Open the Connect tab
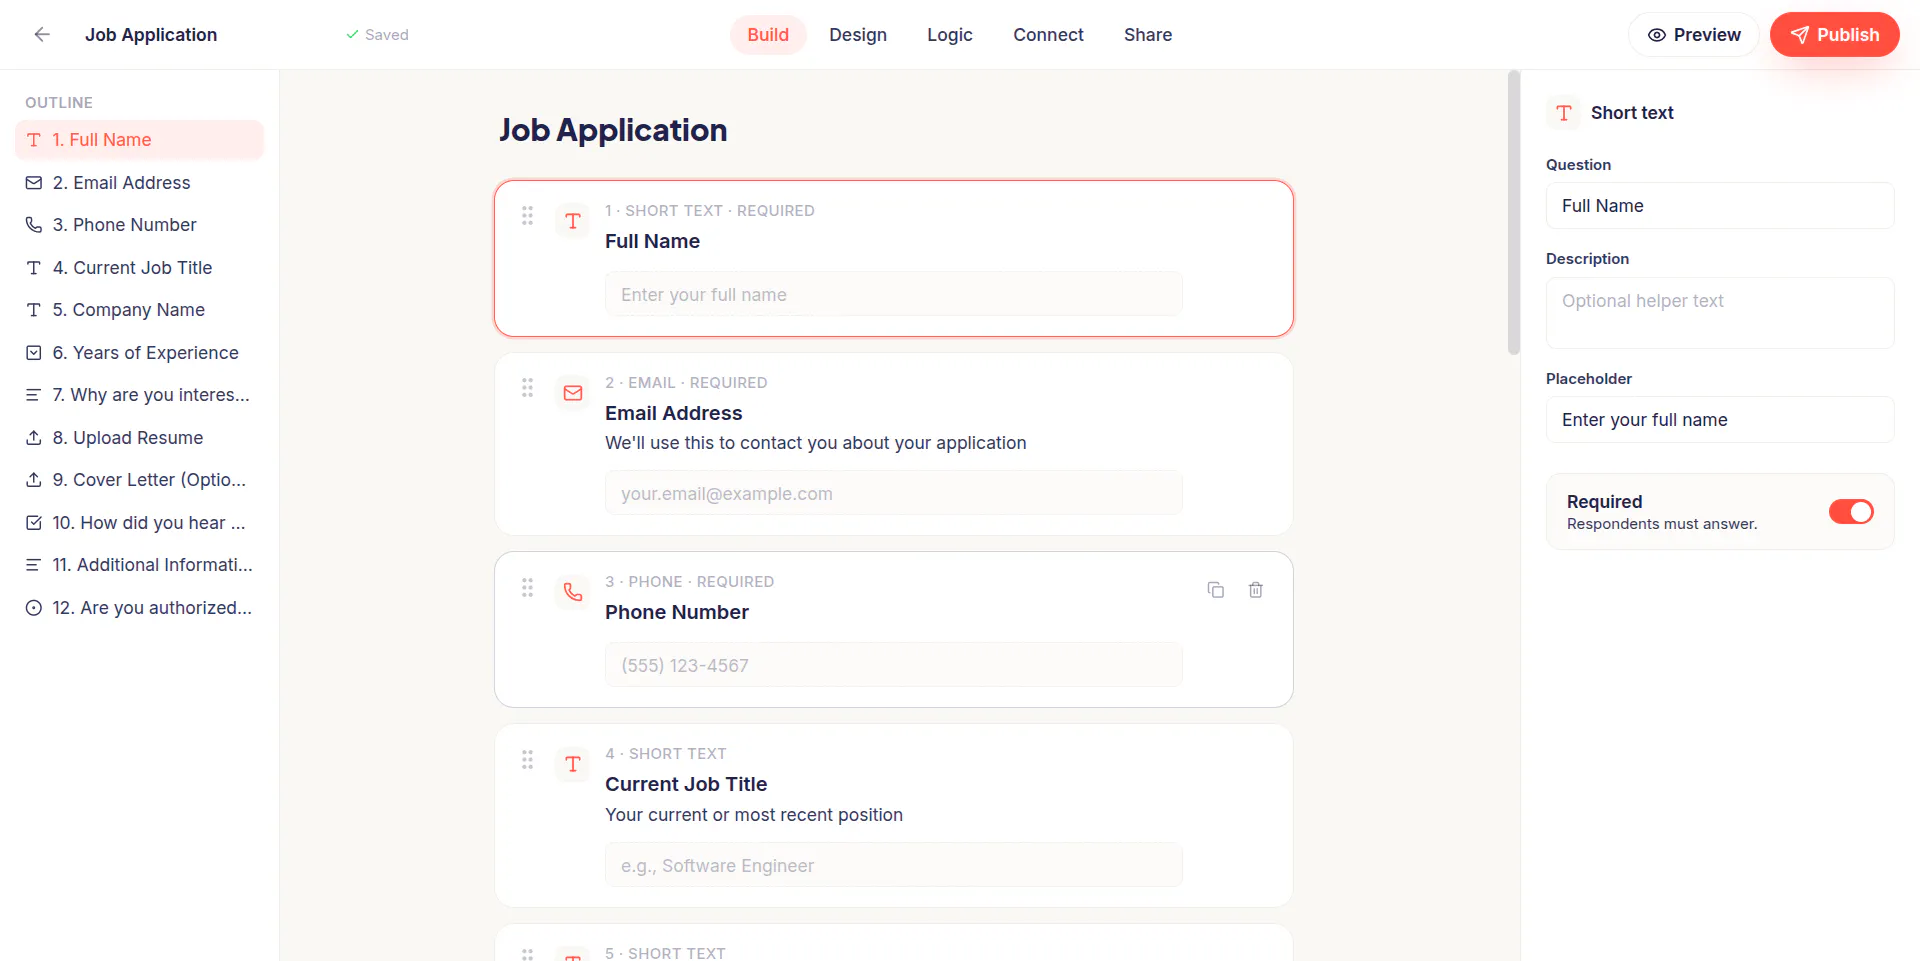Screen dimensions: 1920x961 click(x=1048, y=35)
